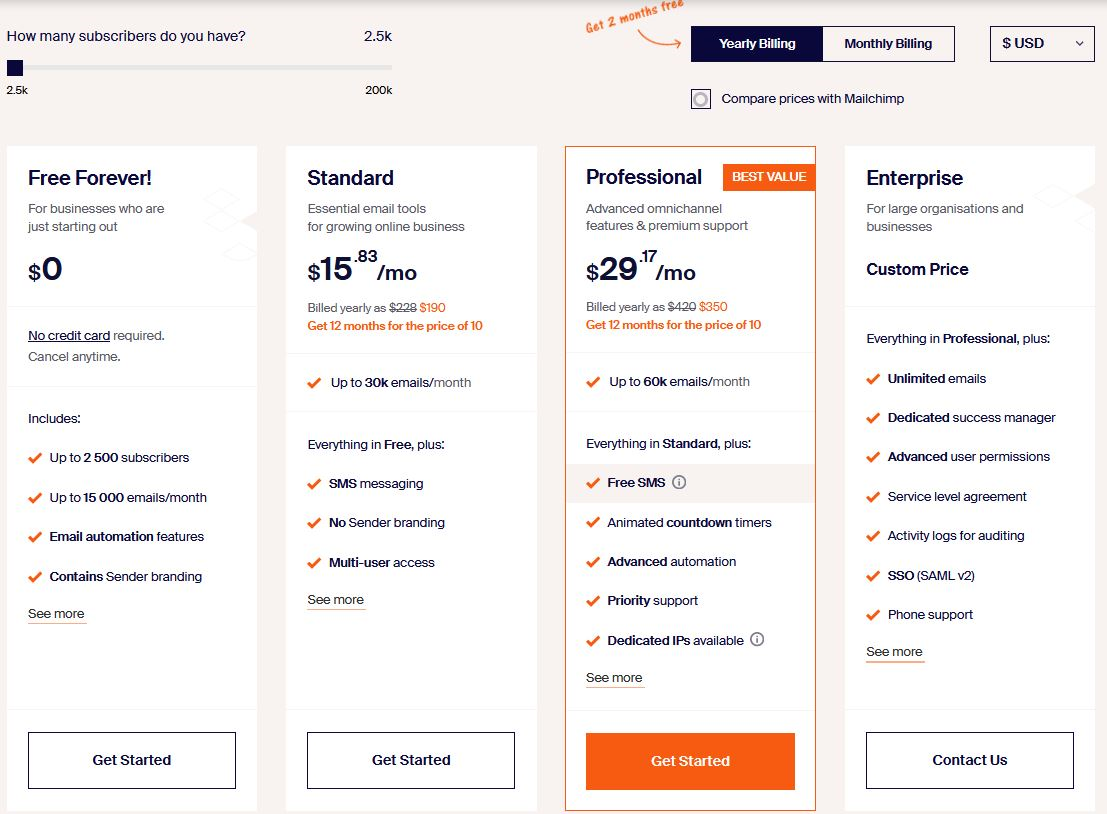
Task: Expand See more under Professional plan
Action: click(x=614, y=678)
